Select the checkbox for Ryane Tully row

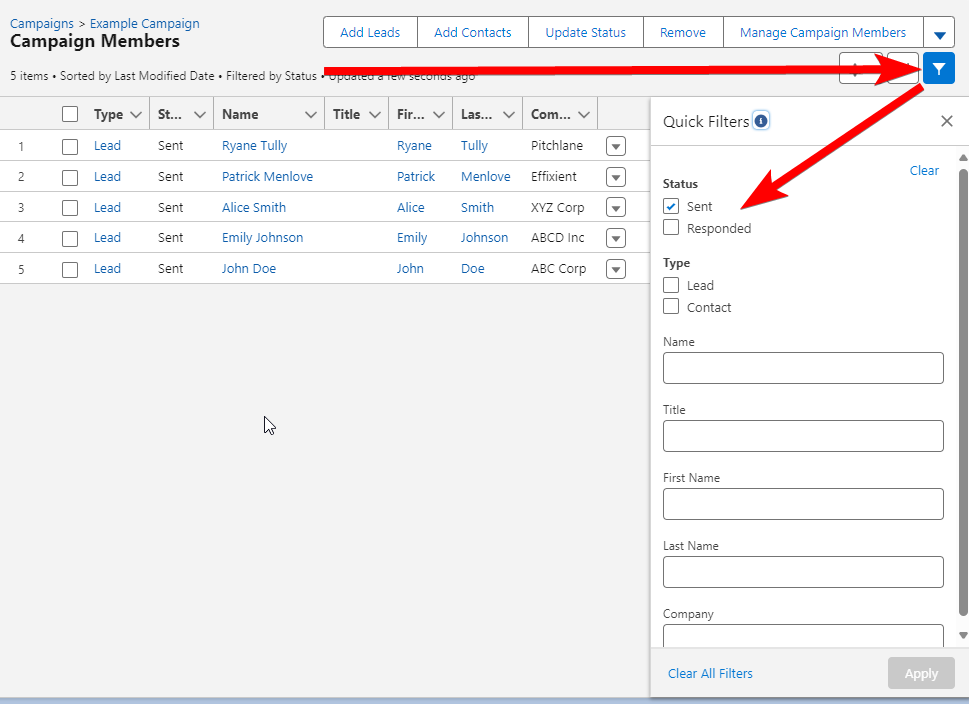tap(70, 146)
